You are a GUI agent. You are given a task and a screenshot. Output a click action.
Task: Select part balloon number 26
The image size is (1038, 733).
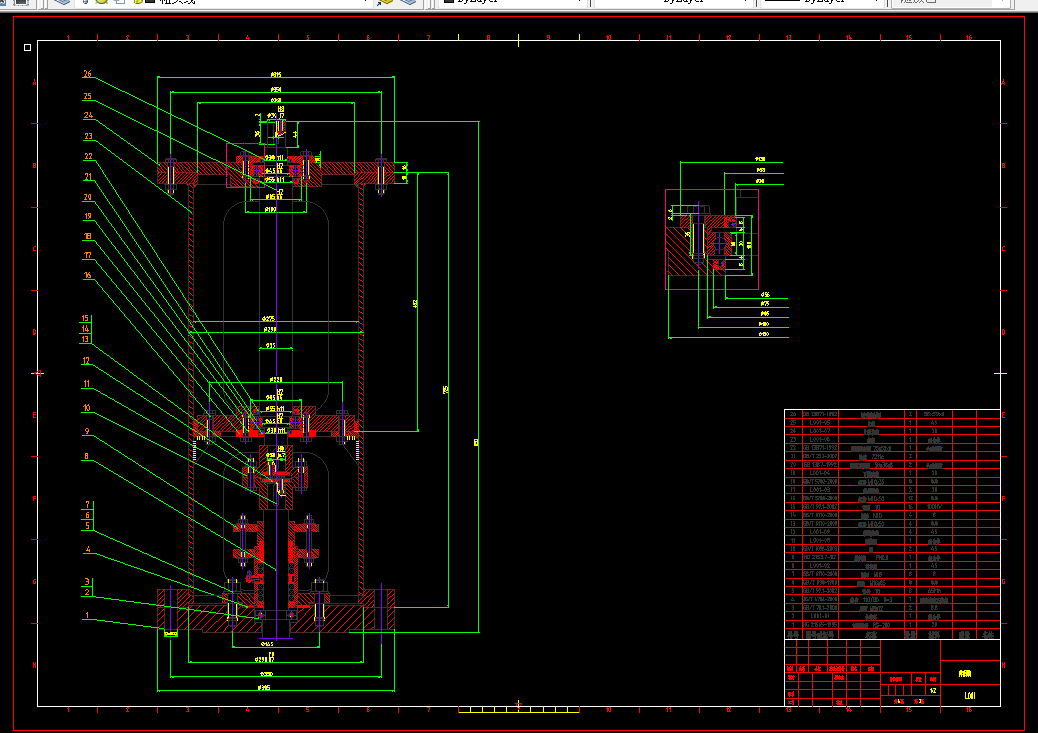tap(87, 73)
